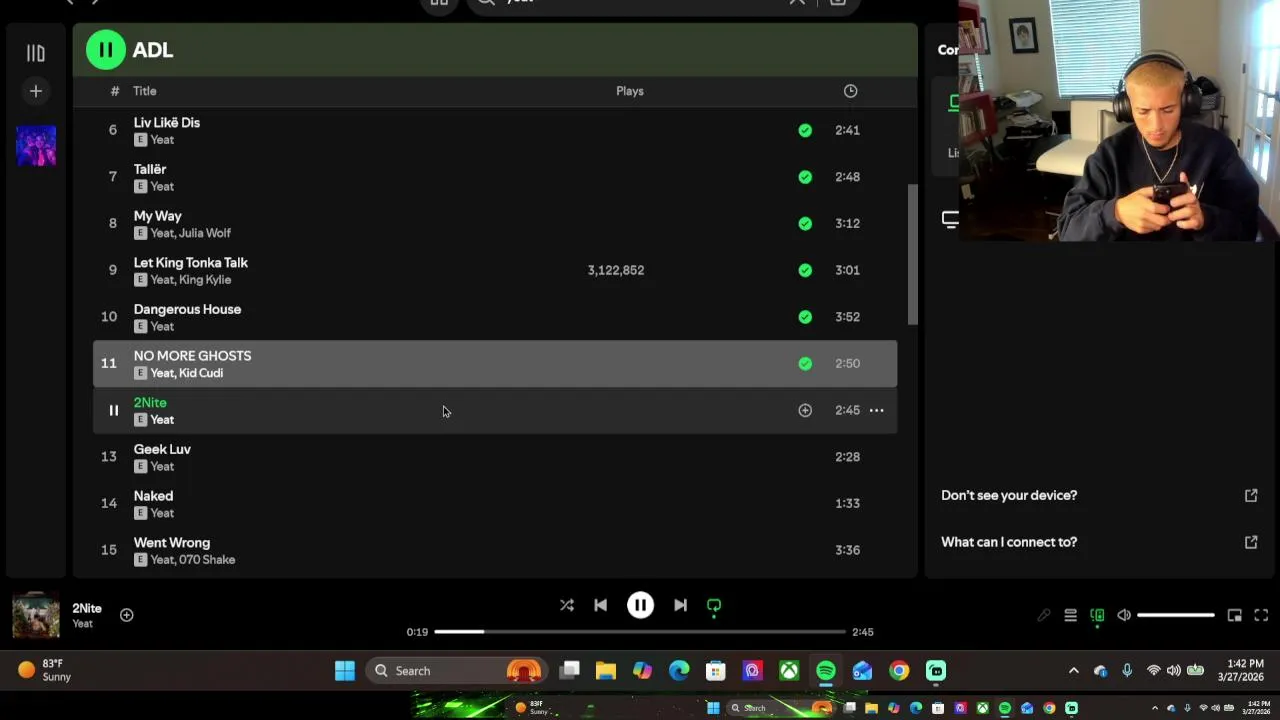The height and width of the screenshot is (720, 1280).
Task: Open 2Nite title in now playing bar
Action: click(x=87, y=608)
